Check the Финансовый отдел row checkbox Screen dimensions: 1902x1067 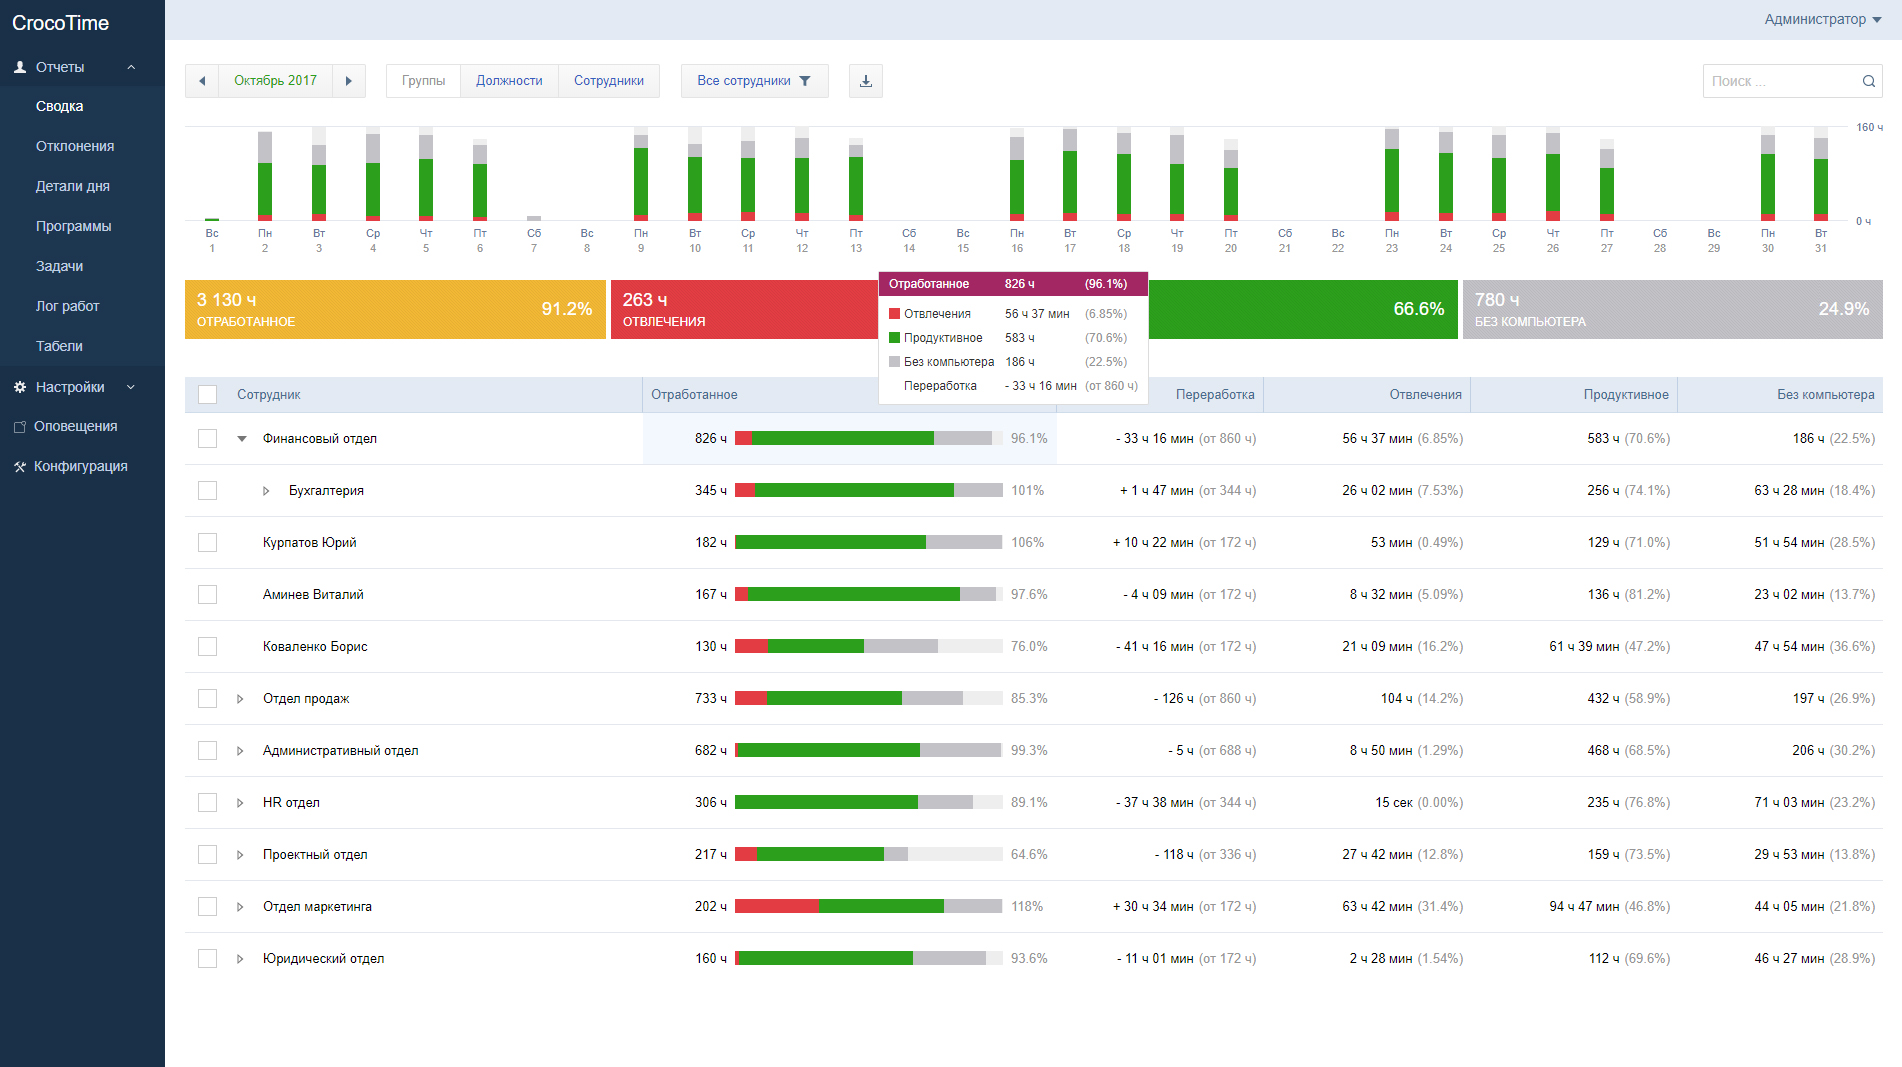[208, 439]
